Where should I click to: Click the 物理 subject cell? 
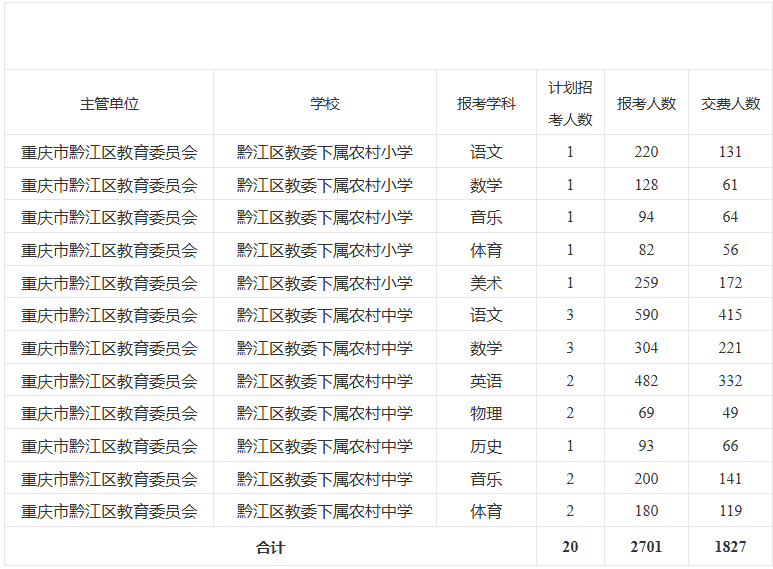pos(486,413)
